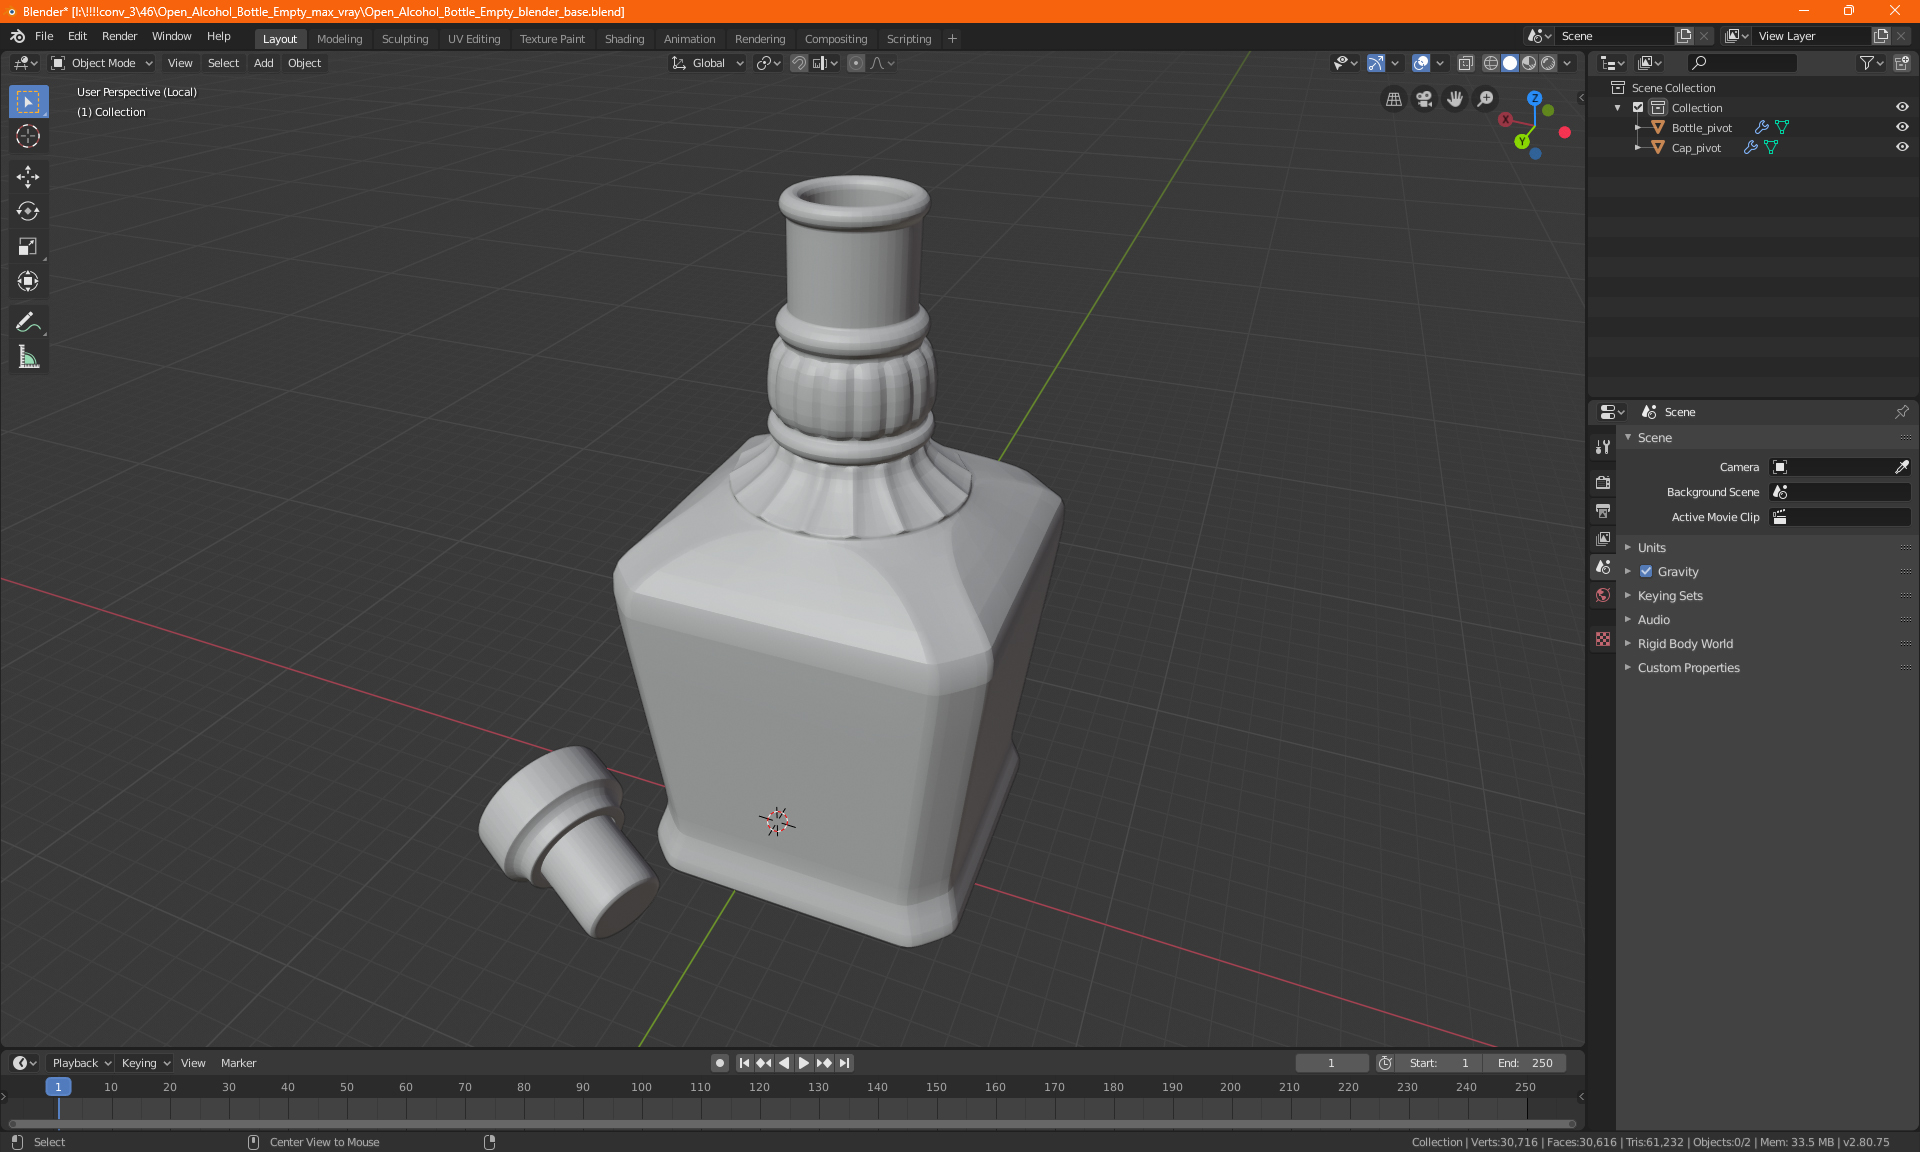Select the Rotate tool

[28, 212]
